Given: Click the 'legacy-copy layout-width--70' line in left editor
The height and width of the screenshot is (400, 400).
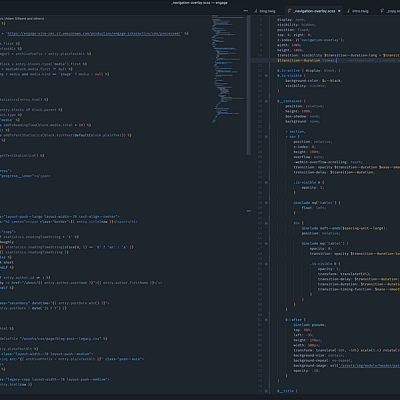Looking at the screenshot, I should click(x=55, y=379).
